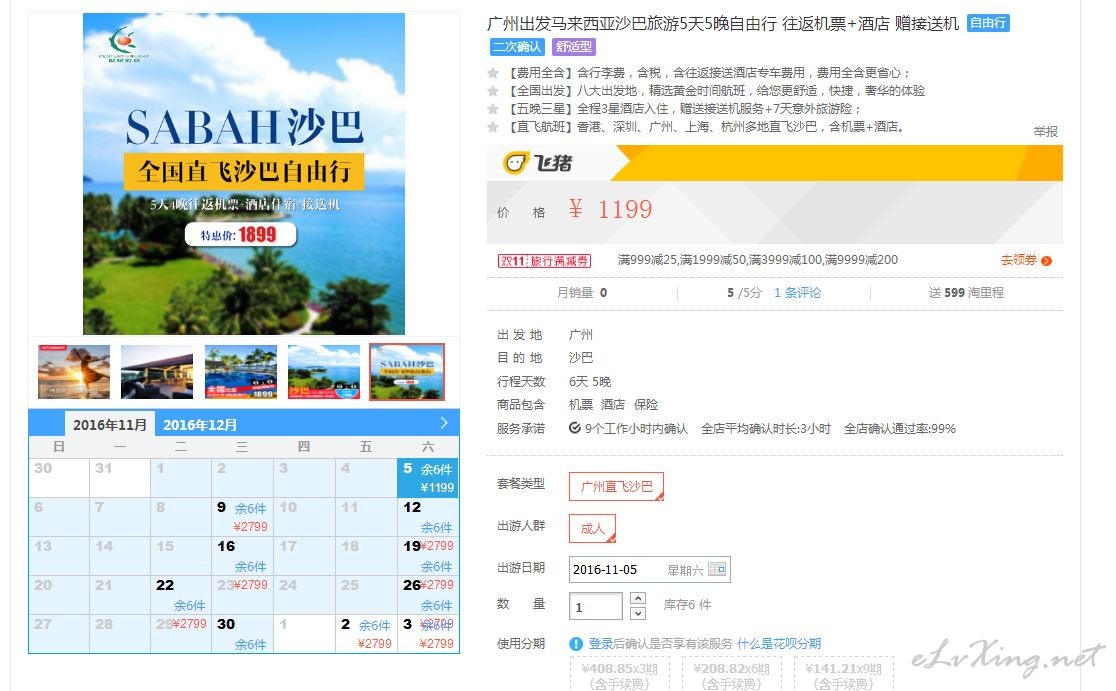Pick November 26 in calendar

click(x=428, y=596)
